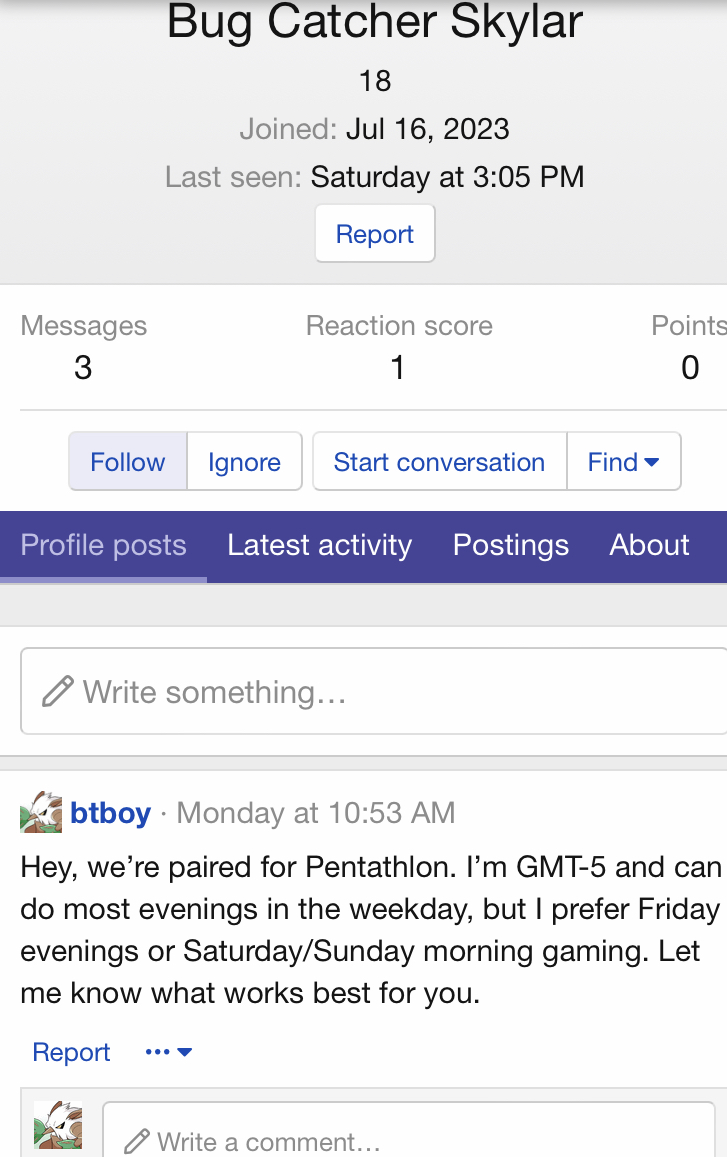This screenshot has width=727, height=1157.
Task: Follow Bug Catcher Skylar
Action: pos(127,462)
